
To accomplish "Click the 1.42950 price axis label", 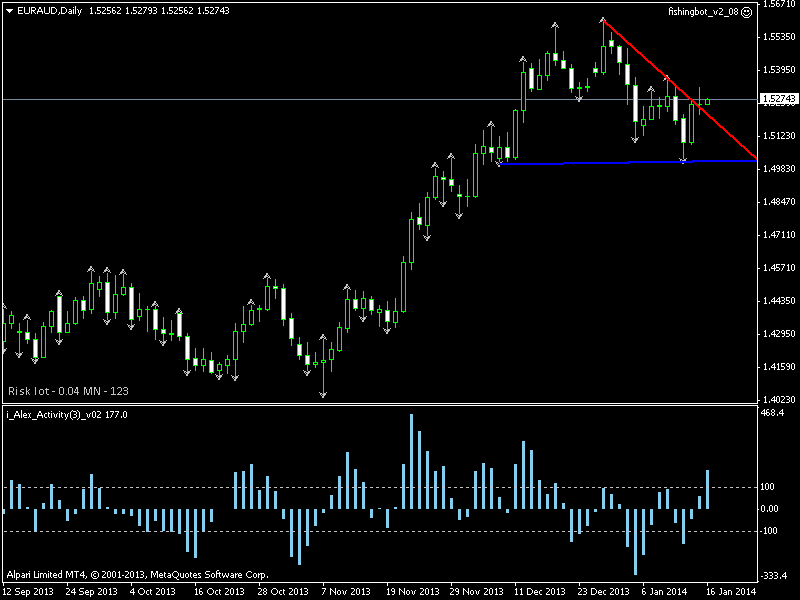I will [779, 334].
